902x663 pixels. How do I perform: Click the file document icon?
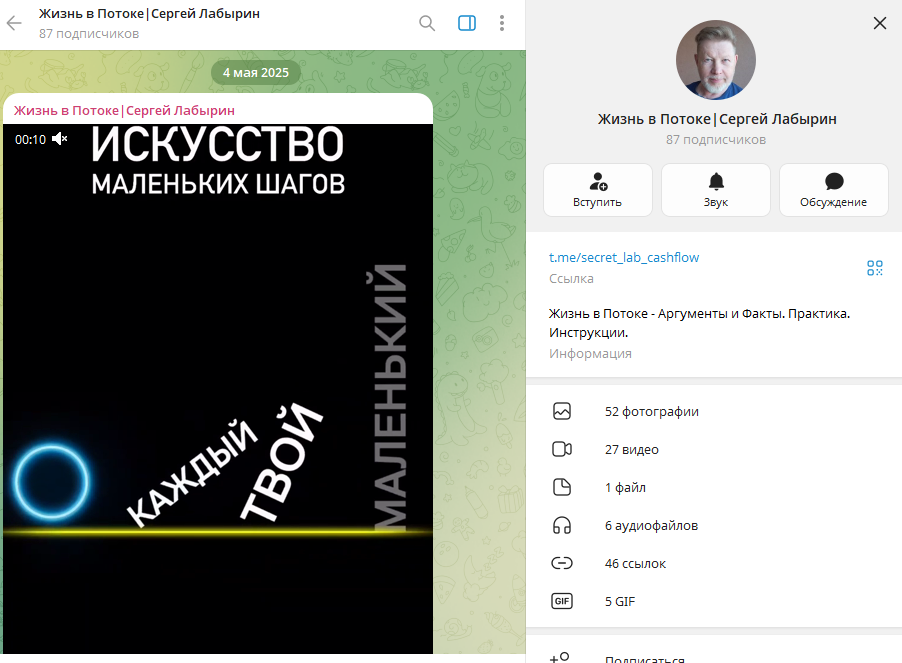561,487
